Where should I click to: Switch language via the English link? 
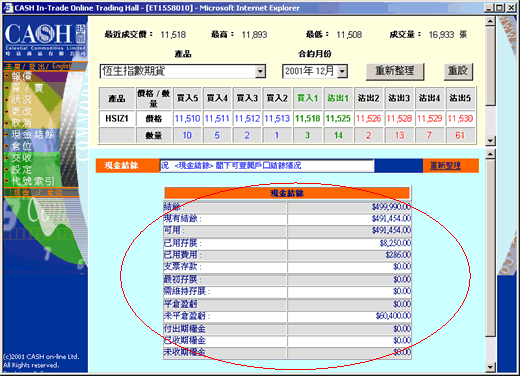pos(62,66)
